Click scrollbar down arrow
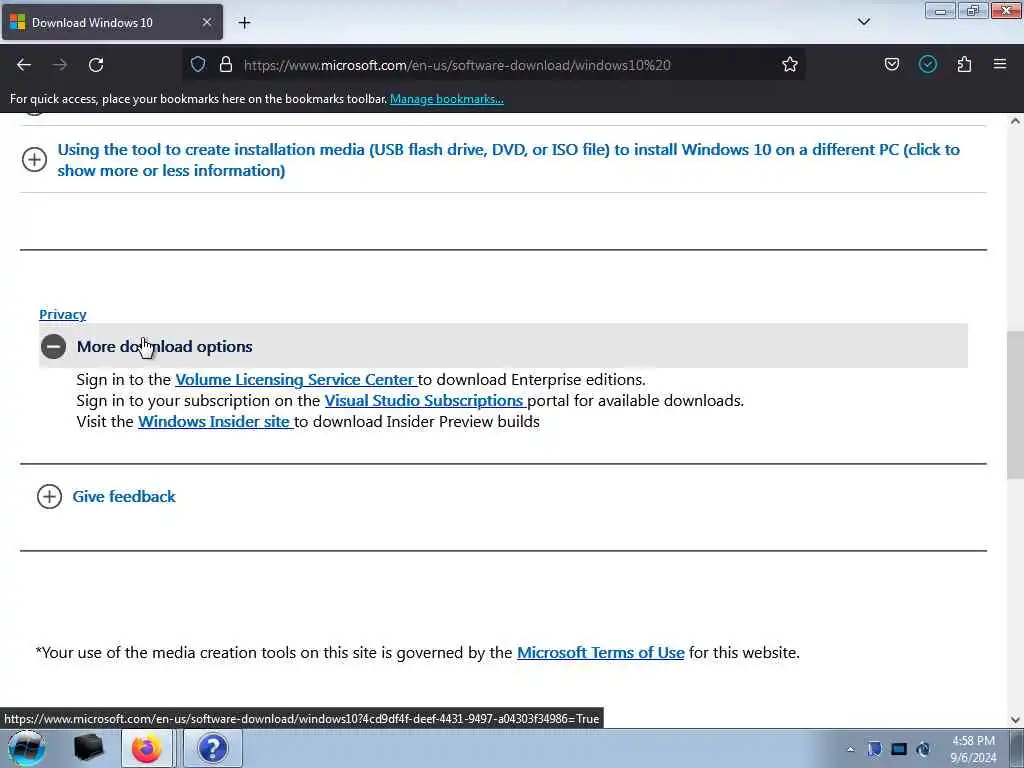 coord(1015,720)
